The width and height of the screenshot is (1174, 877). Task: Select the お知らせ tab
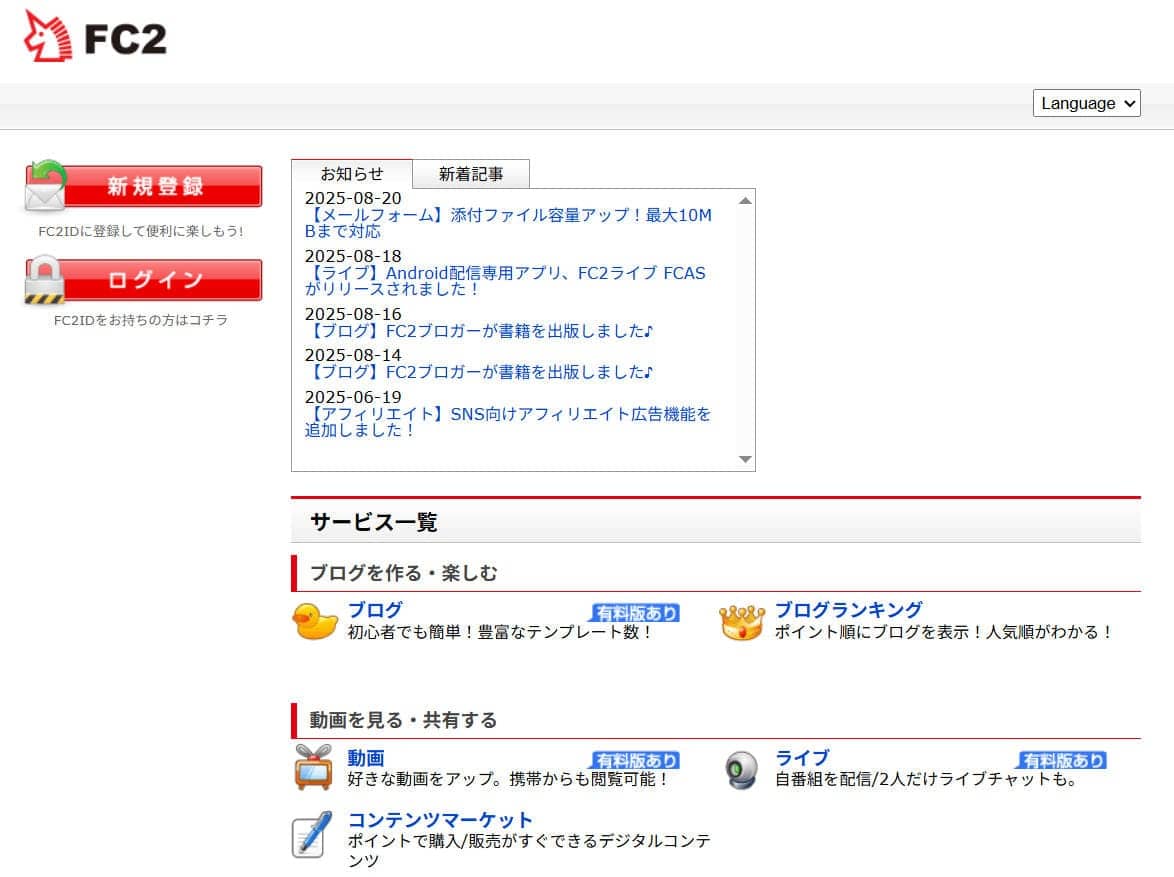tap(352, 174)
